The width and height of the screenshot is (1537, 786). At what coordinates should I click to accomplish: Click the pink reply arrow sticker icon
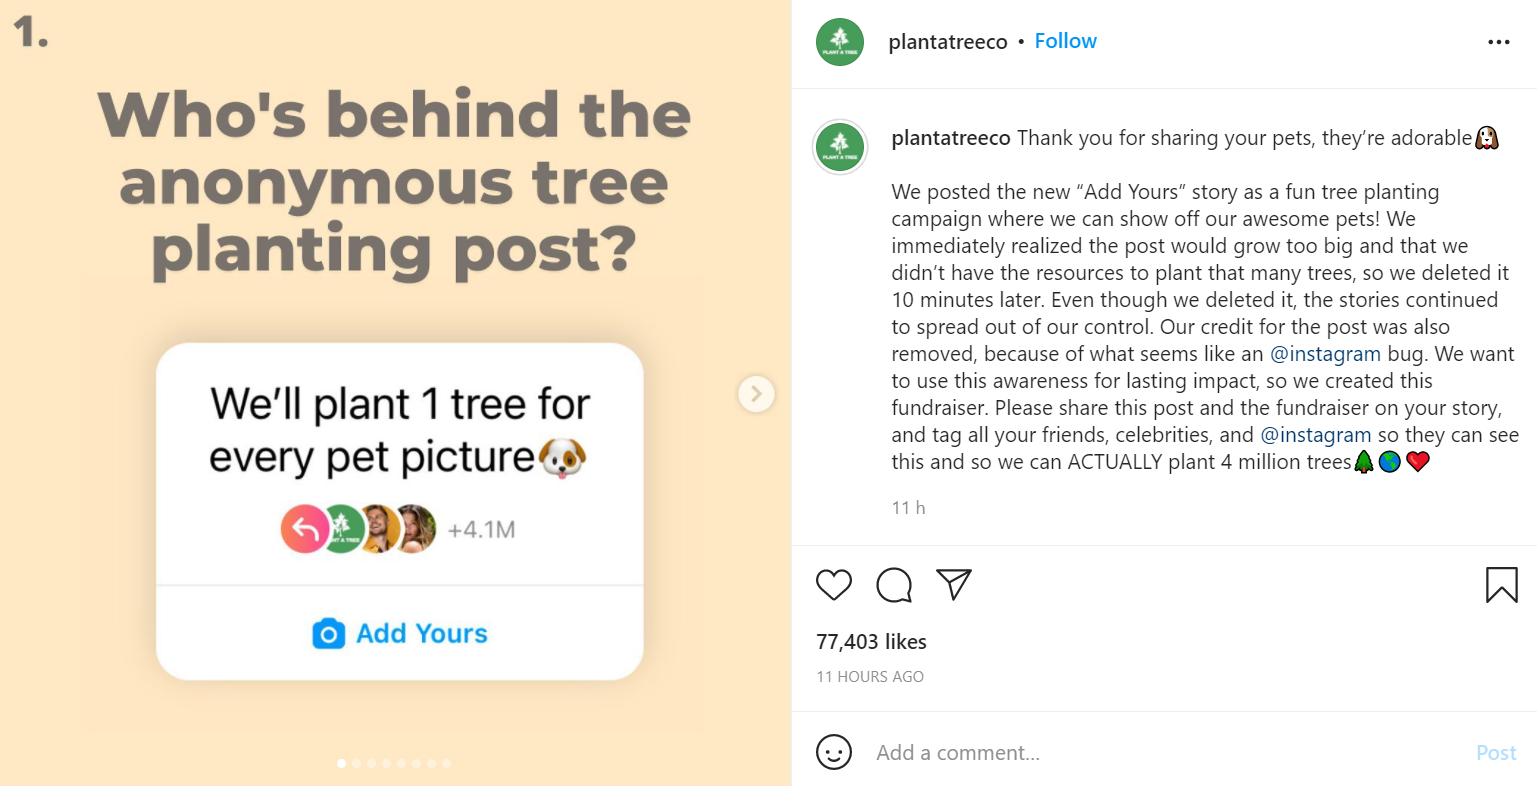pos(304,530)
